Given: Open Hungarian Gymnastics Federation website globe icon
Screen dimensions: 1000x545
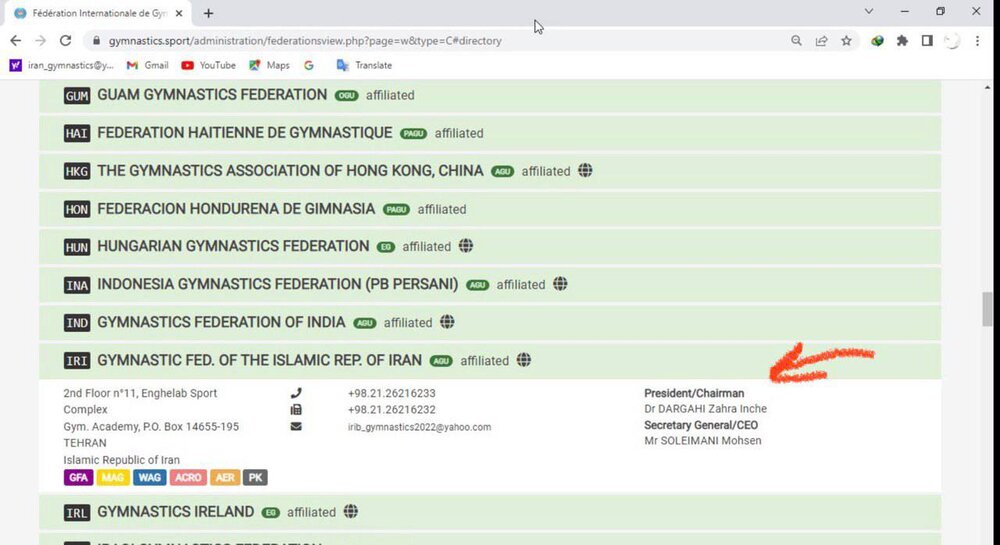Looking at the screenshot, I should (x=466, y=246).
